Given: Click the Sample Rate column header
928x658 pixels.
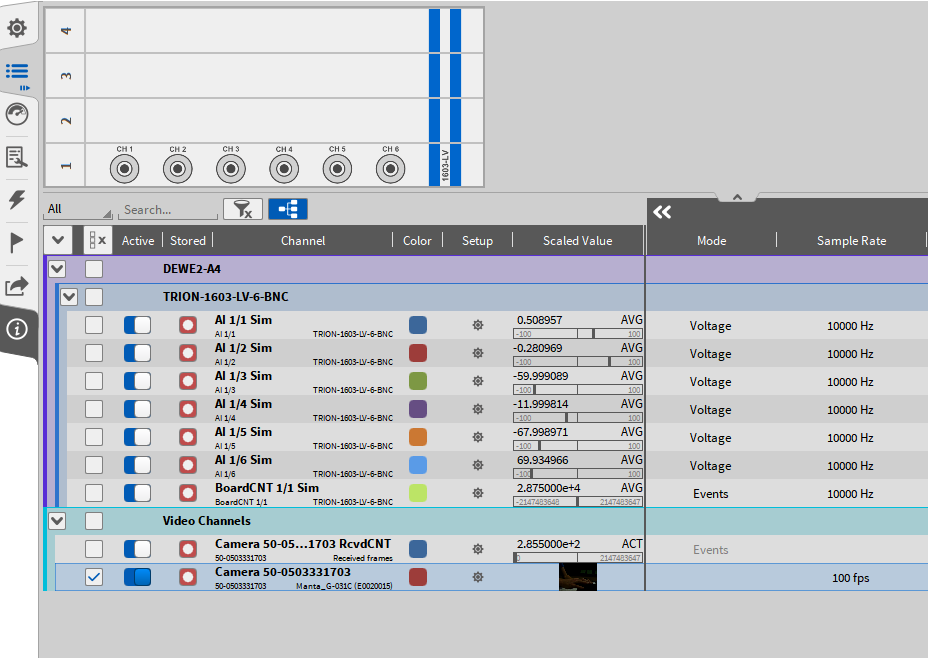Looking at the screenshot, I should pos(851,241).
